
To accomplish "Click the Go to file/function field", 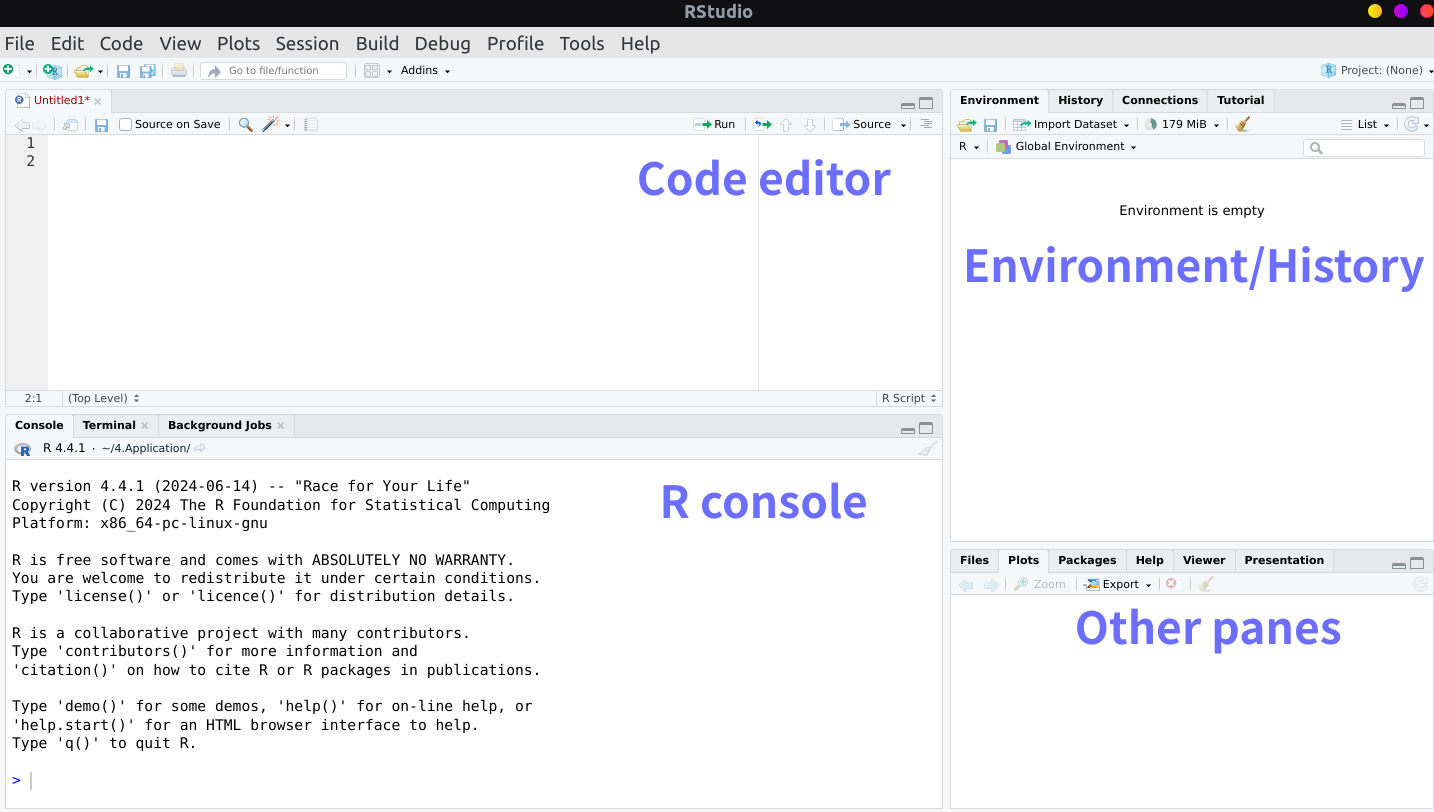I will [273, 70].
